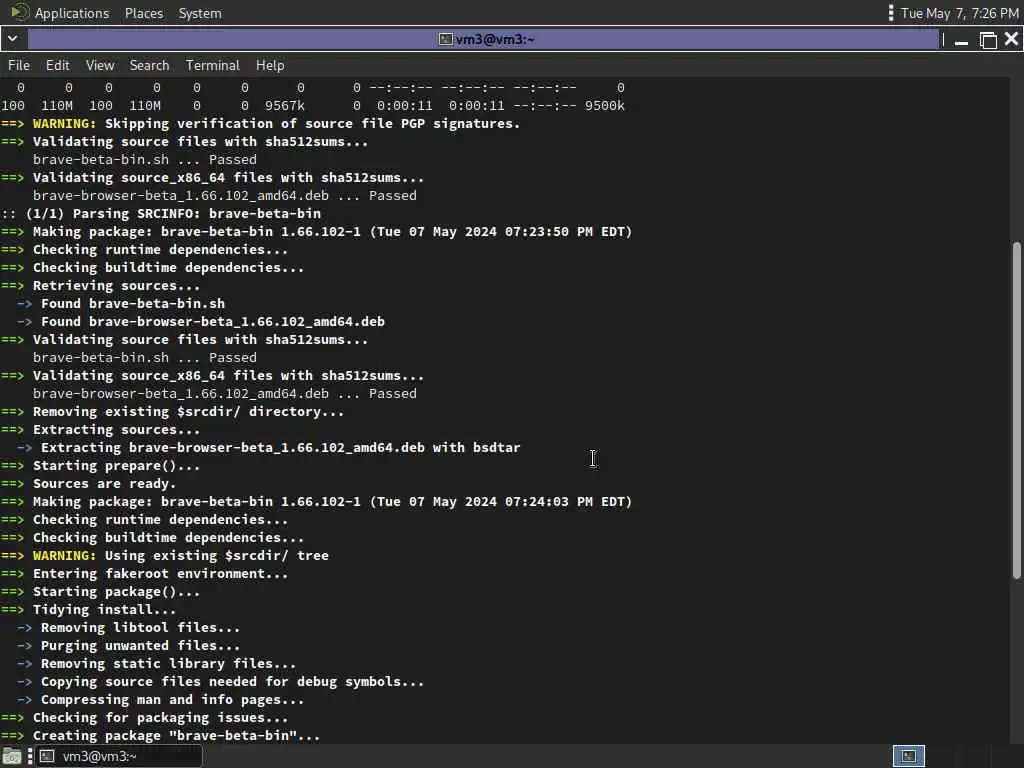Click the 'Starting prepare()...' line
The height and width of the screenshot is (768, 1024).
pos(101,466)
